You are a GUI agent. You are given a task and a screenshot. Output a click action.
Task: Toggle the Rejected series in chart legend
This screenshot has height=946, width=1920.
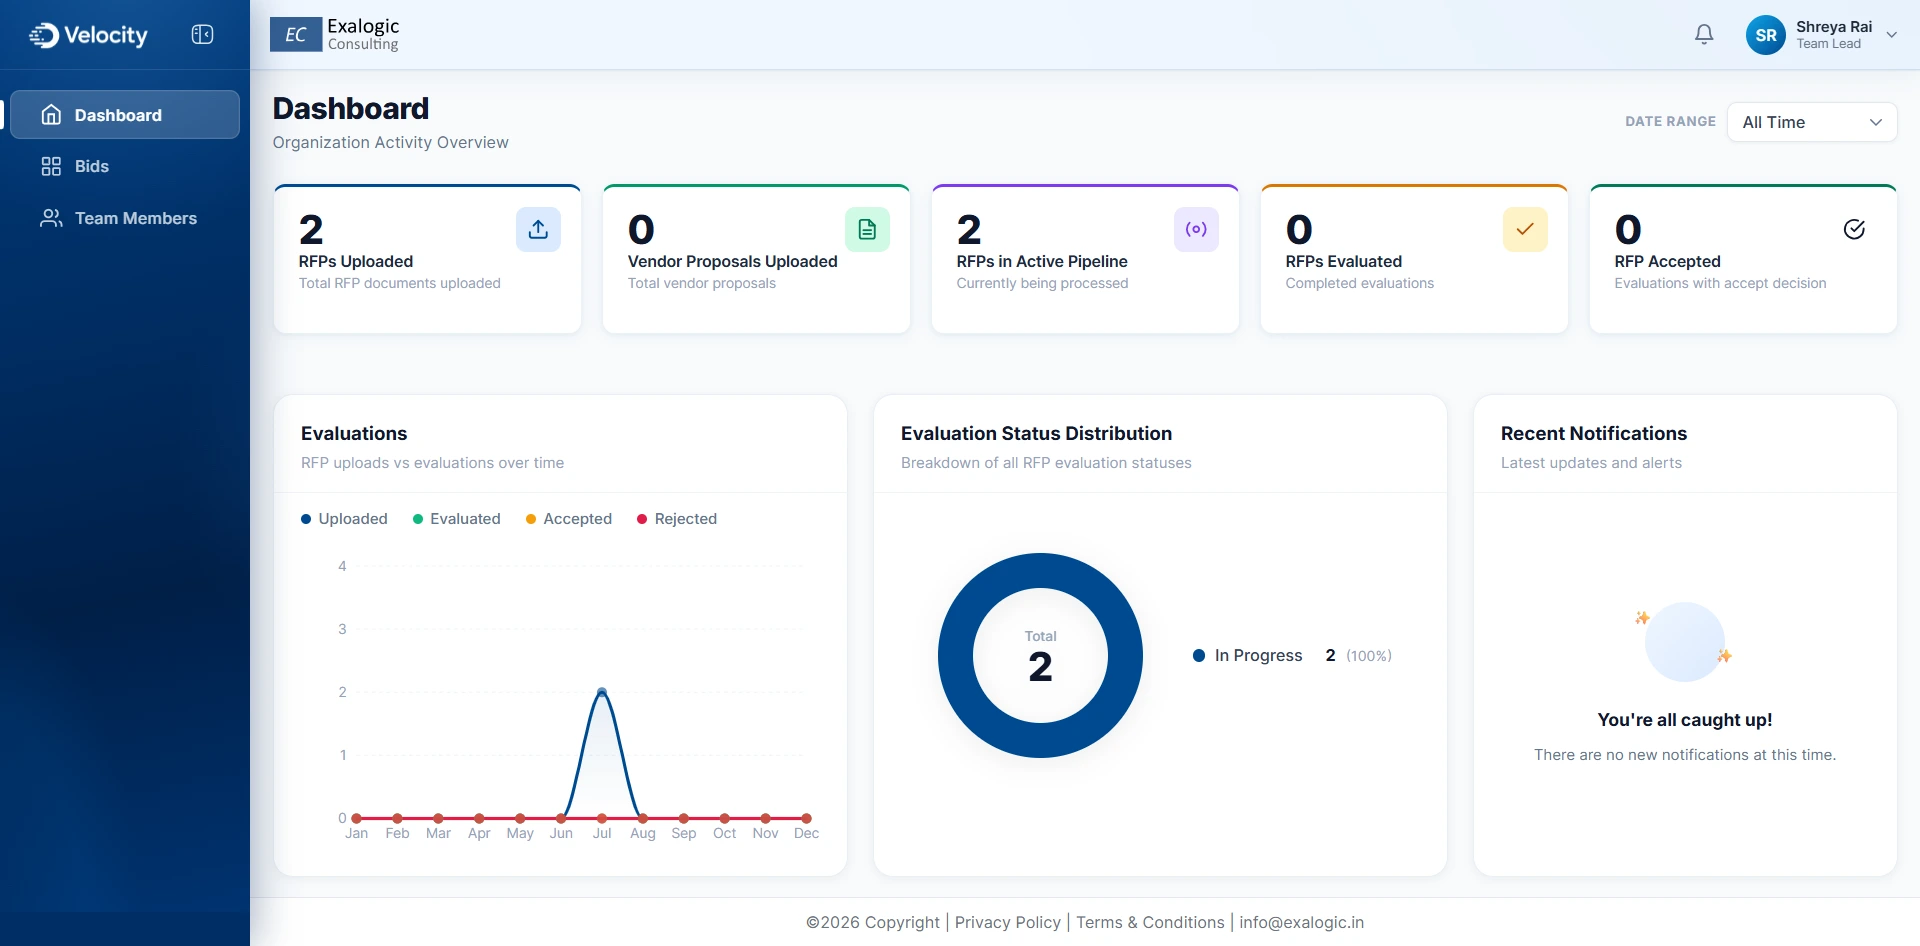[677, 519]
